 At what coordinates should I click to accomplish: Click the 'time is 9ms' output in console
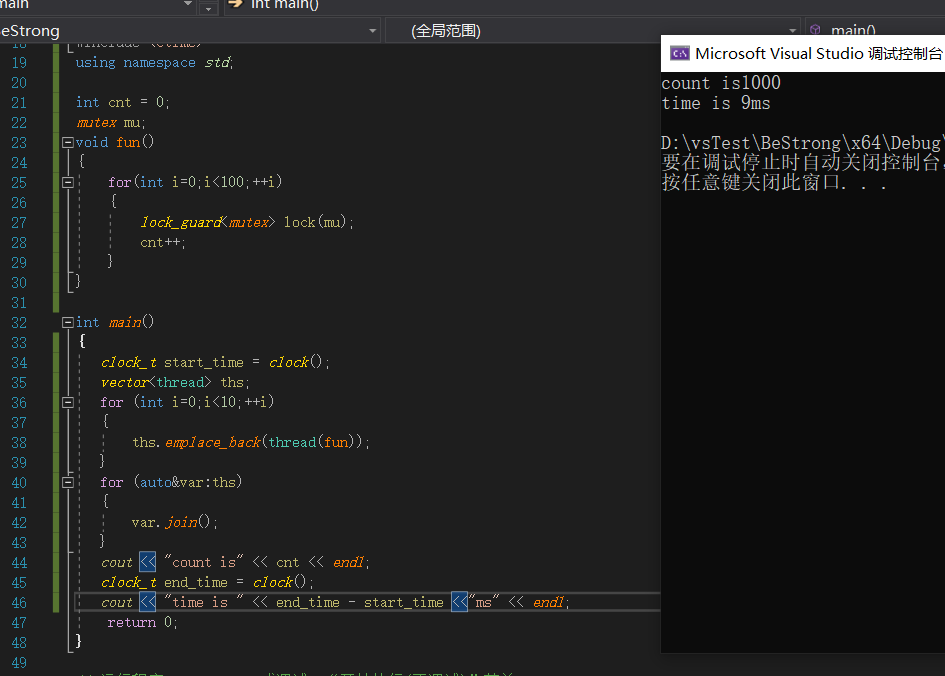(x=716, y=104)
